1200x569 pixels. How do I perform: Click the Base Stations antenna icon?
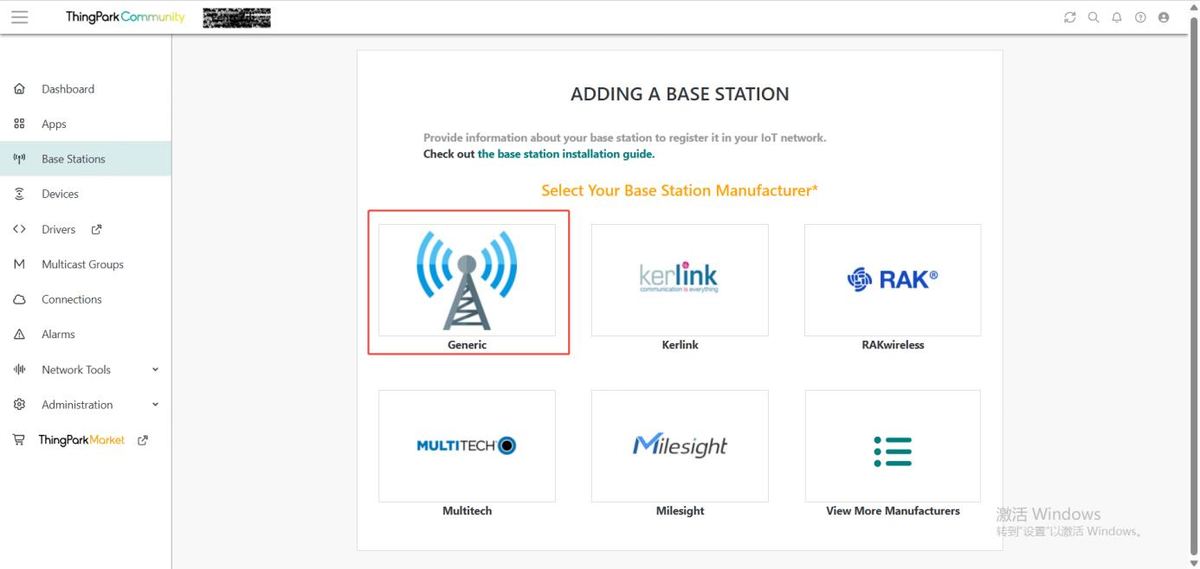[19, 159]
